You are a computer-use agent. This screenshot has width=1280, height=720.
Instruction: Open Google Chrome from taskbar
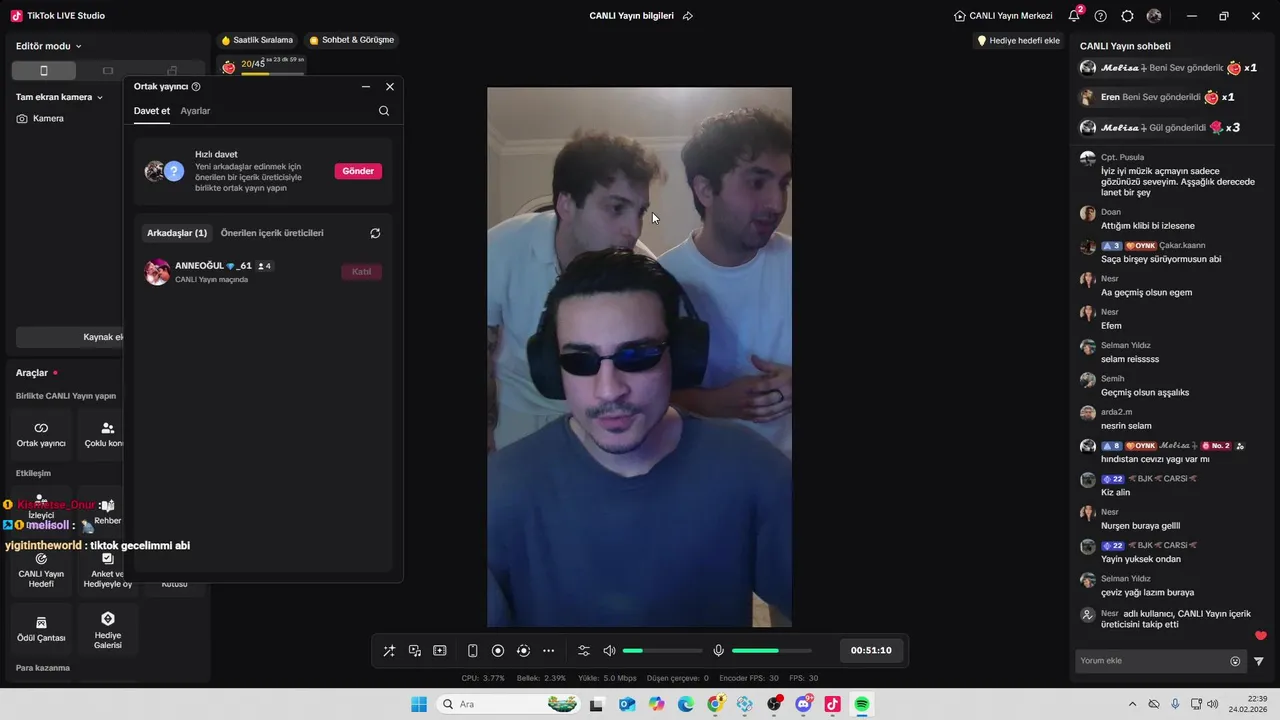tap(715, 704)
